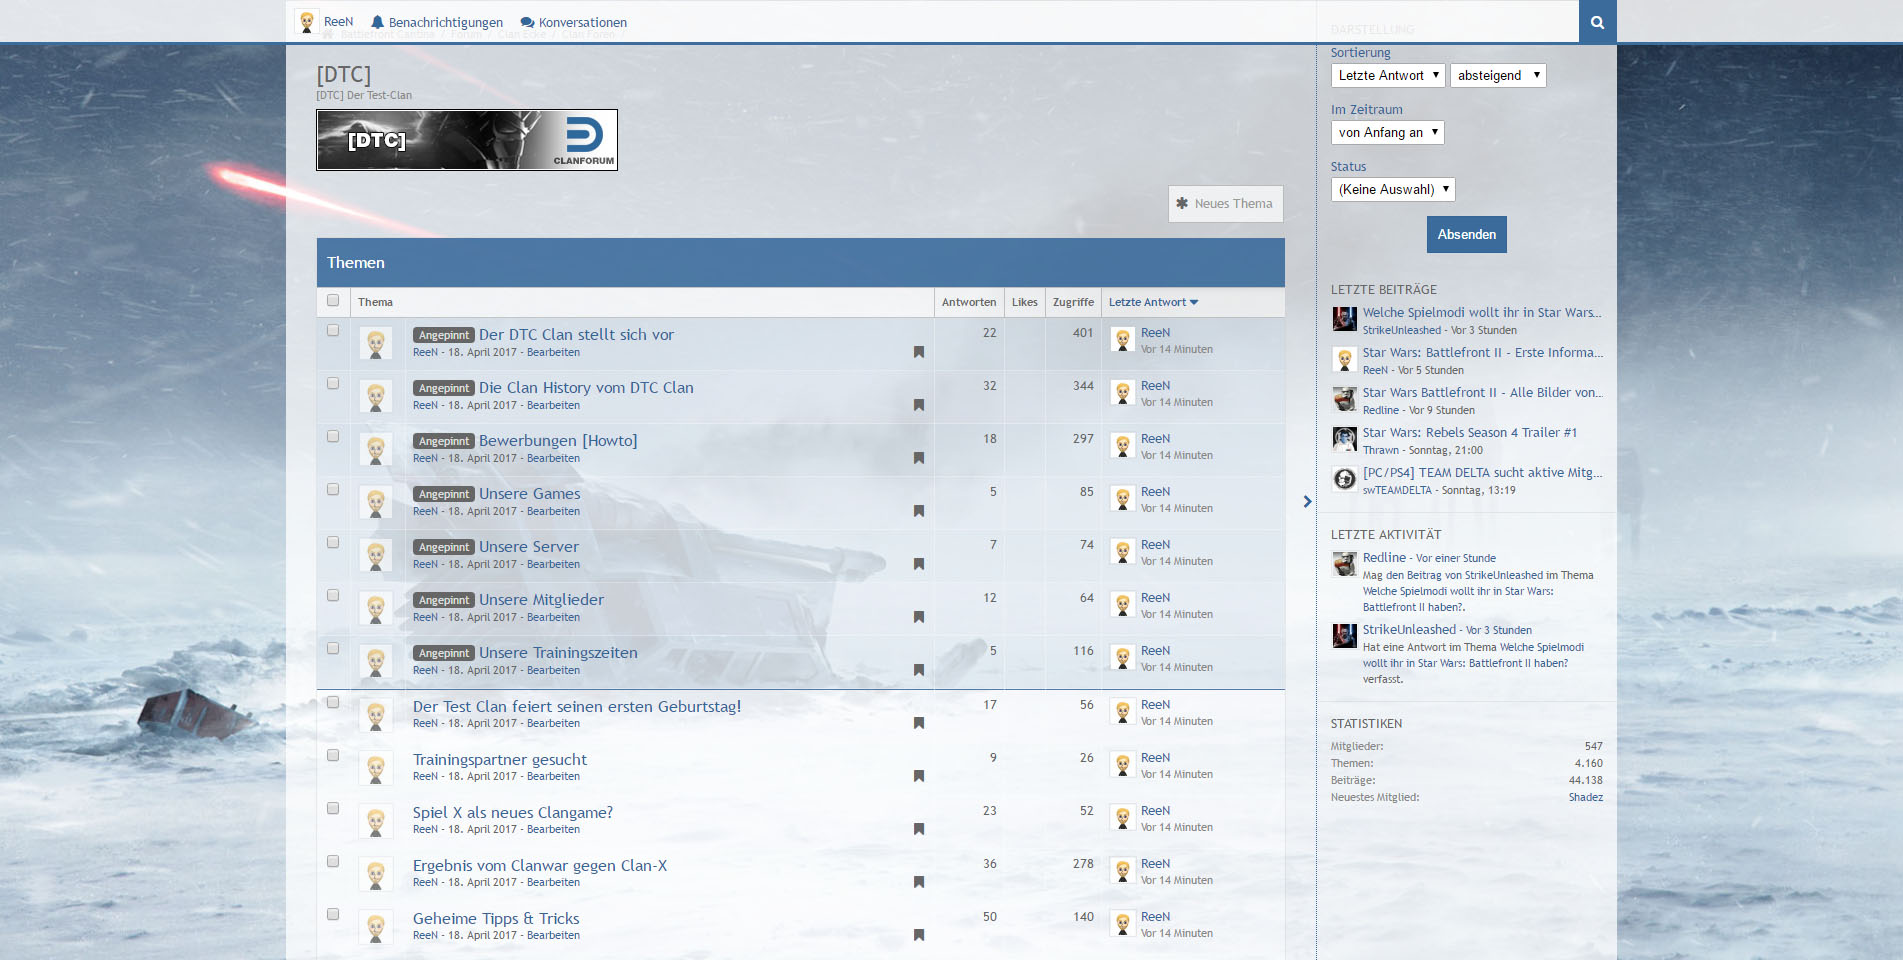Check the box for Der DTC Clan stellt sich vor
1903x960 pixels.
(333, 330)
